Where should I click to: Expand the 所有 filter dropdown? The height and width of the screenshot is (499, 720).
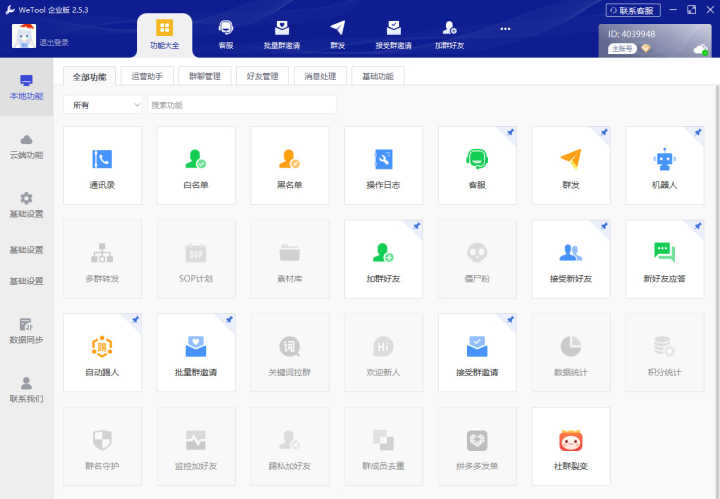pos(104,105)
